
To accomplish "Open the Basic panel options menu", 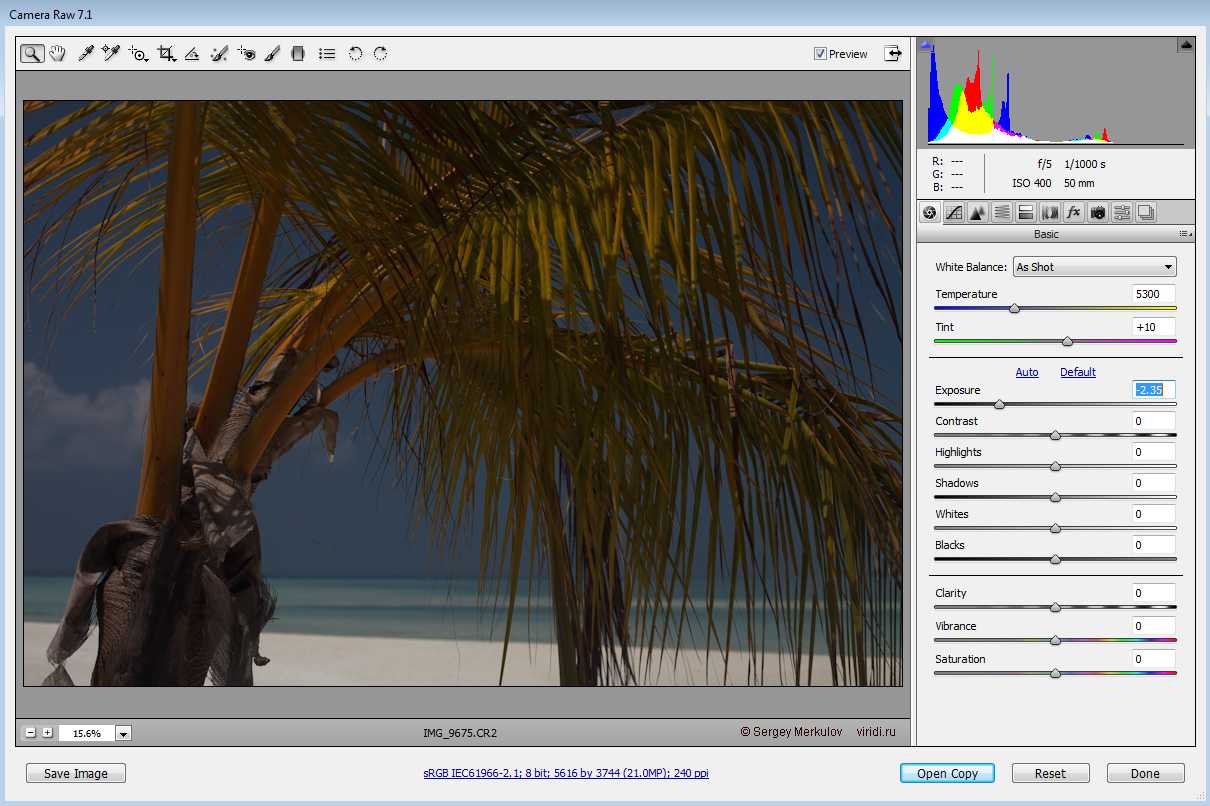I will [x=1185, y=234].
